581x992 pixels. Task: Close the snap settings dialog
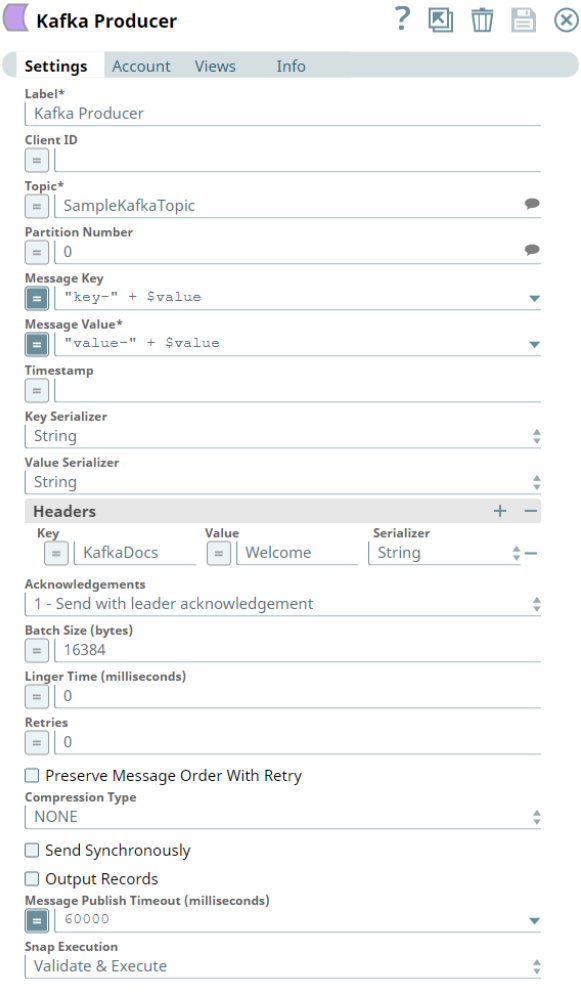tap(564, 20)
